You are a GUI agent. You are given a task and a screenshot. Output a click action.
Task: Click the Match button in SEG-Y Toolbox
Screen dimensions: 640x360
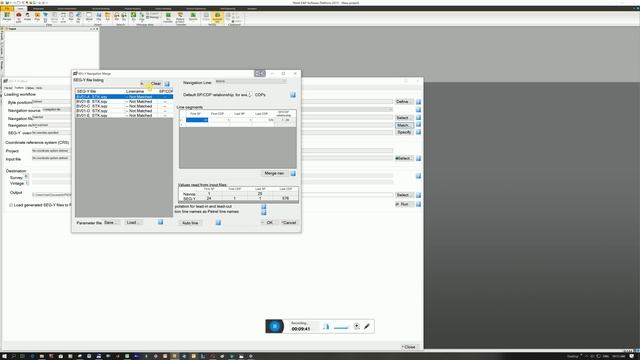[403, 125]
